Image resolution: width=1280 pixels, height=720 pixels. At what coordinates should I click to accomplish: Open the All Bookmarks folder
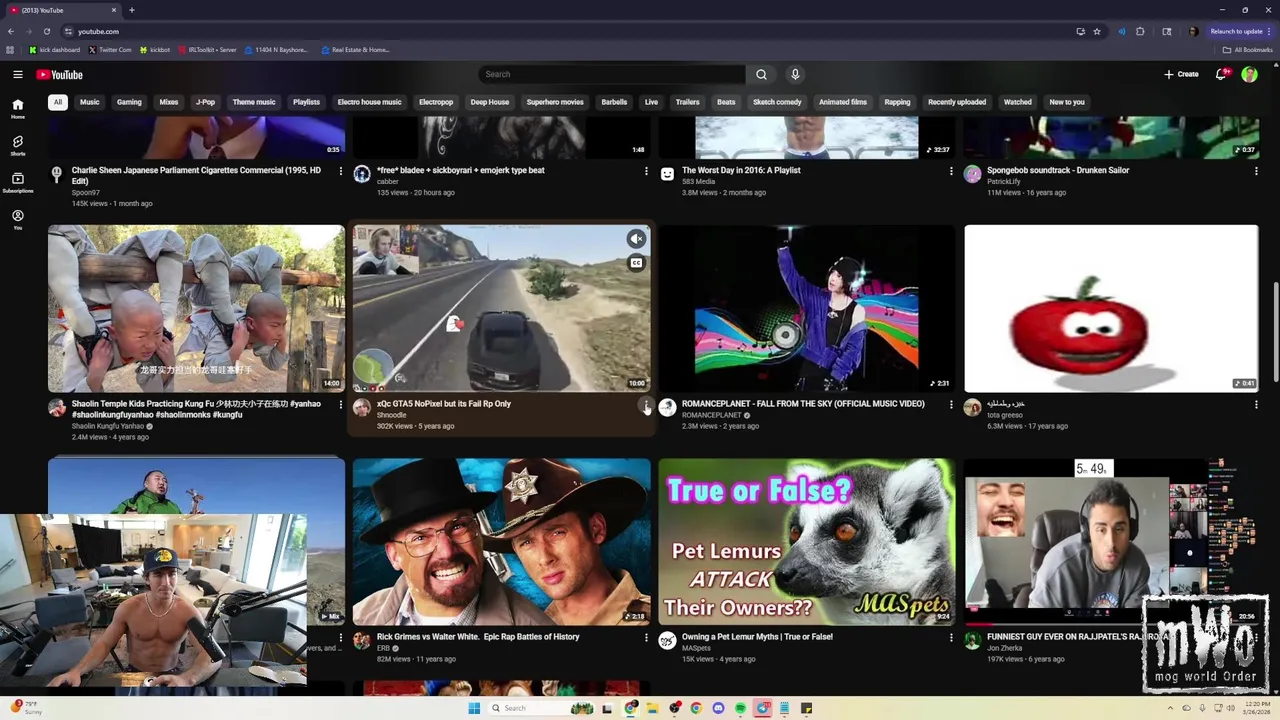pos(1247,49)
